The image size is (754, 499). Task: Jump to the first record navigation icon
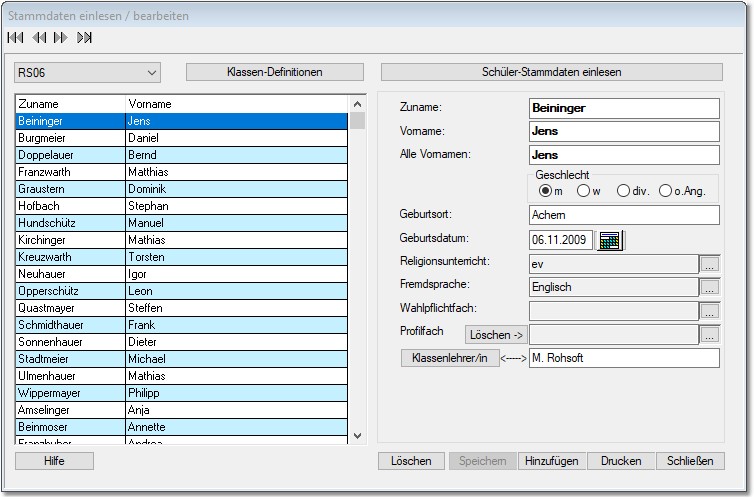(x=15, y=38)
